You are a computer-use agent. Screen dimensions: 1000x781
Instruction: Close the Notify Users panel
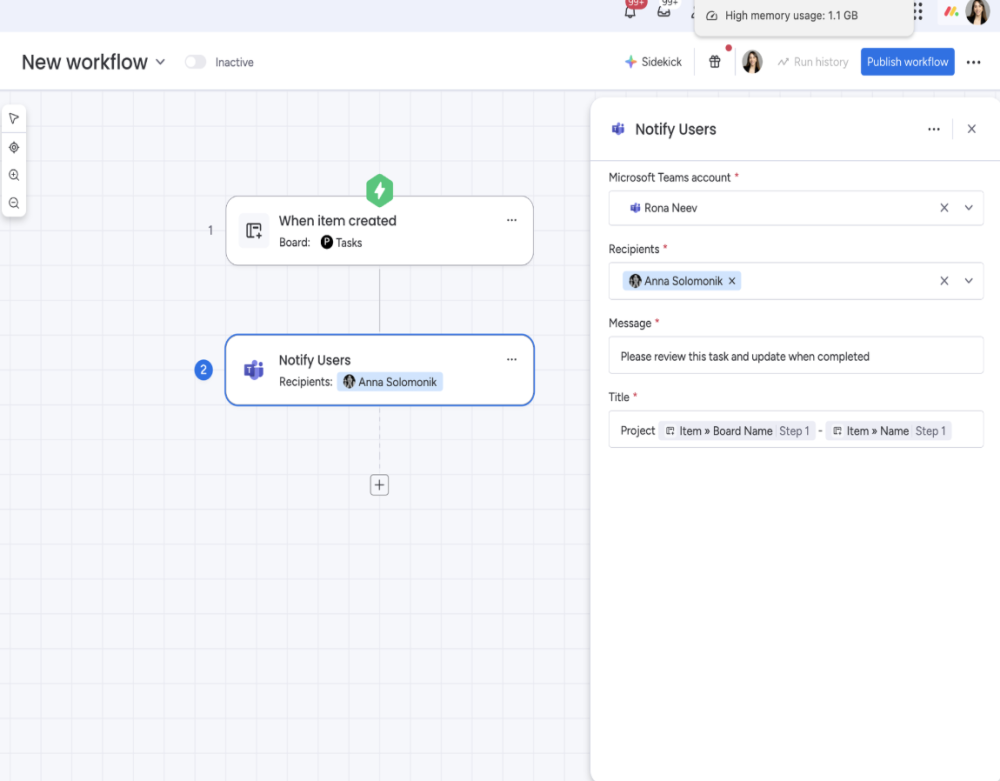[x=971, y=129]
